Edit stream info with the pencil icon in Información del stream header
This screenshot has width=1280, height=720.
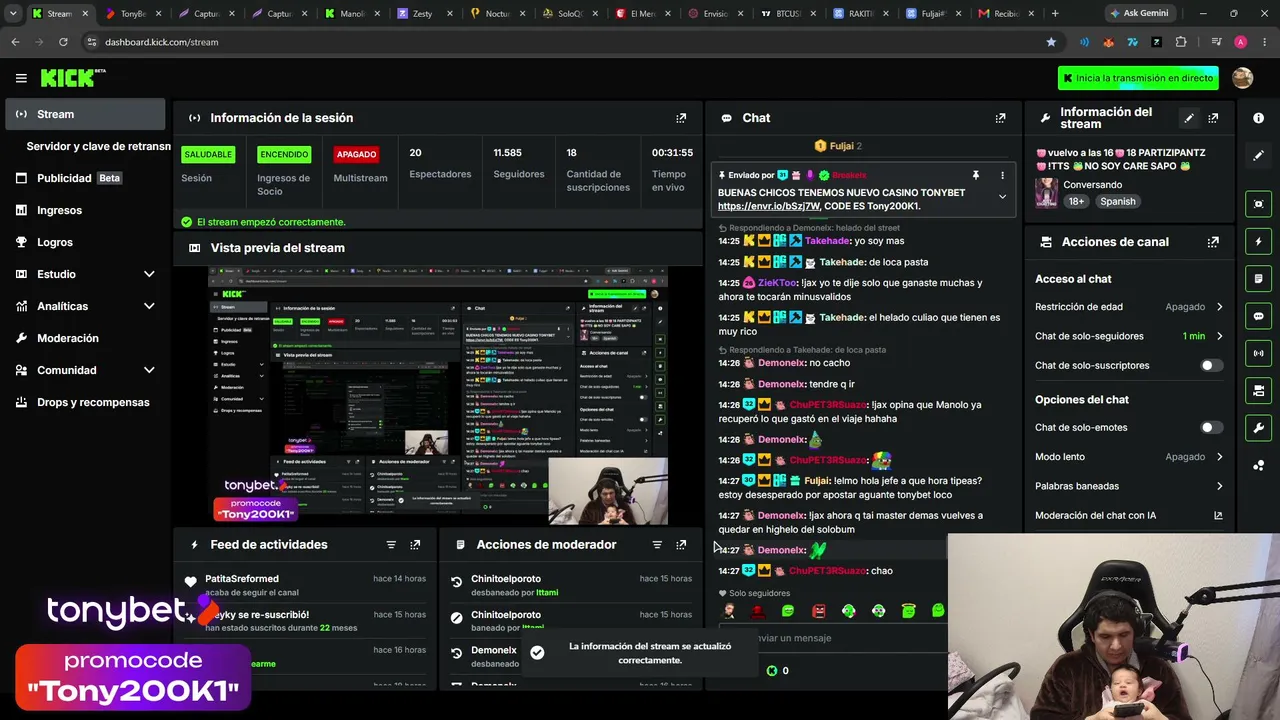click(1189, 118)
